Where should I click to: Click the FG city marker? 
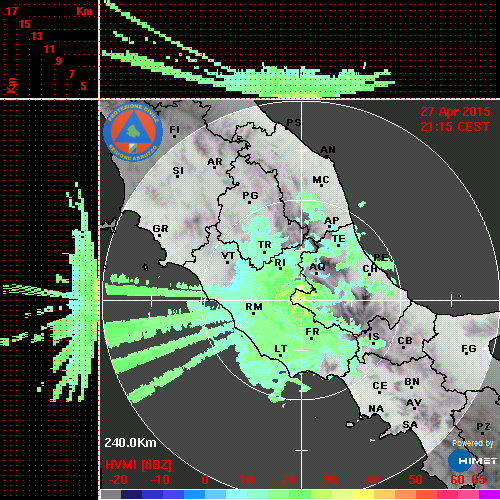(466, 353)
